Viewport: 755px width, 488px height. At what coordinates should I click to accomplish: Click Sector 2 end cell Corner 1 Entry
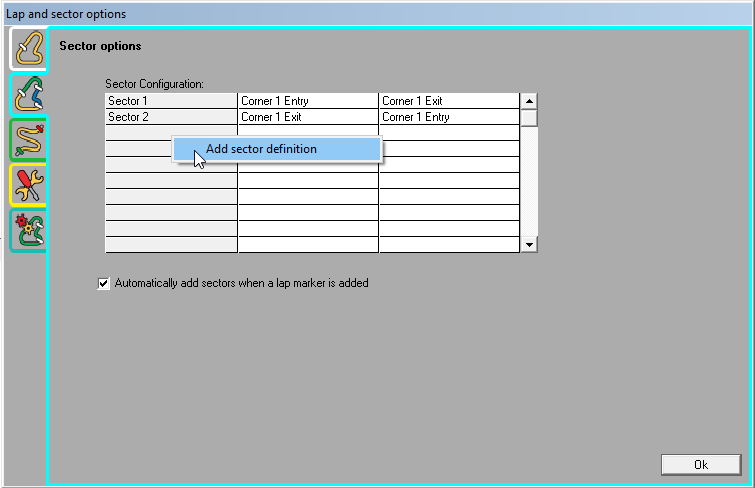point(448,117)
